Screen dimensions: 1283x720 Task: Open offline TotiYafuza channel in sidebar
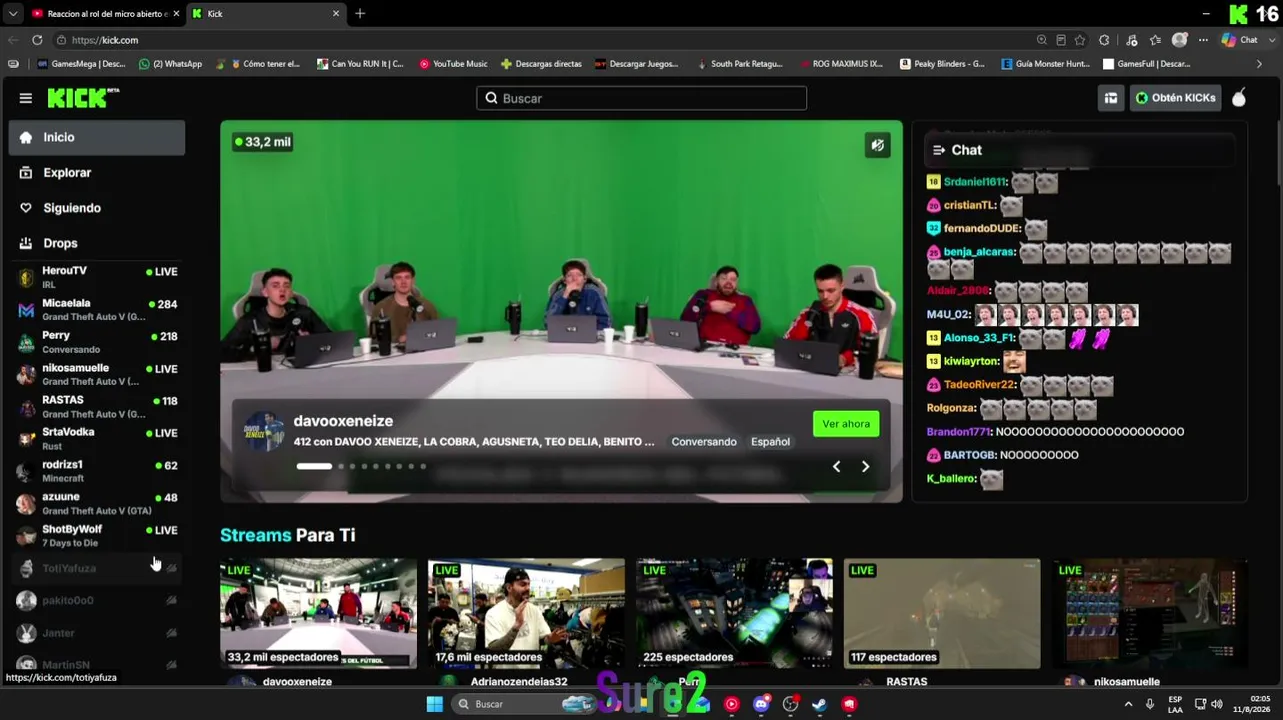(97, 568)
